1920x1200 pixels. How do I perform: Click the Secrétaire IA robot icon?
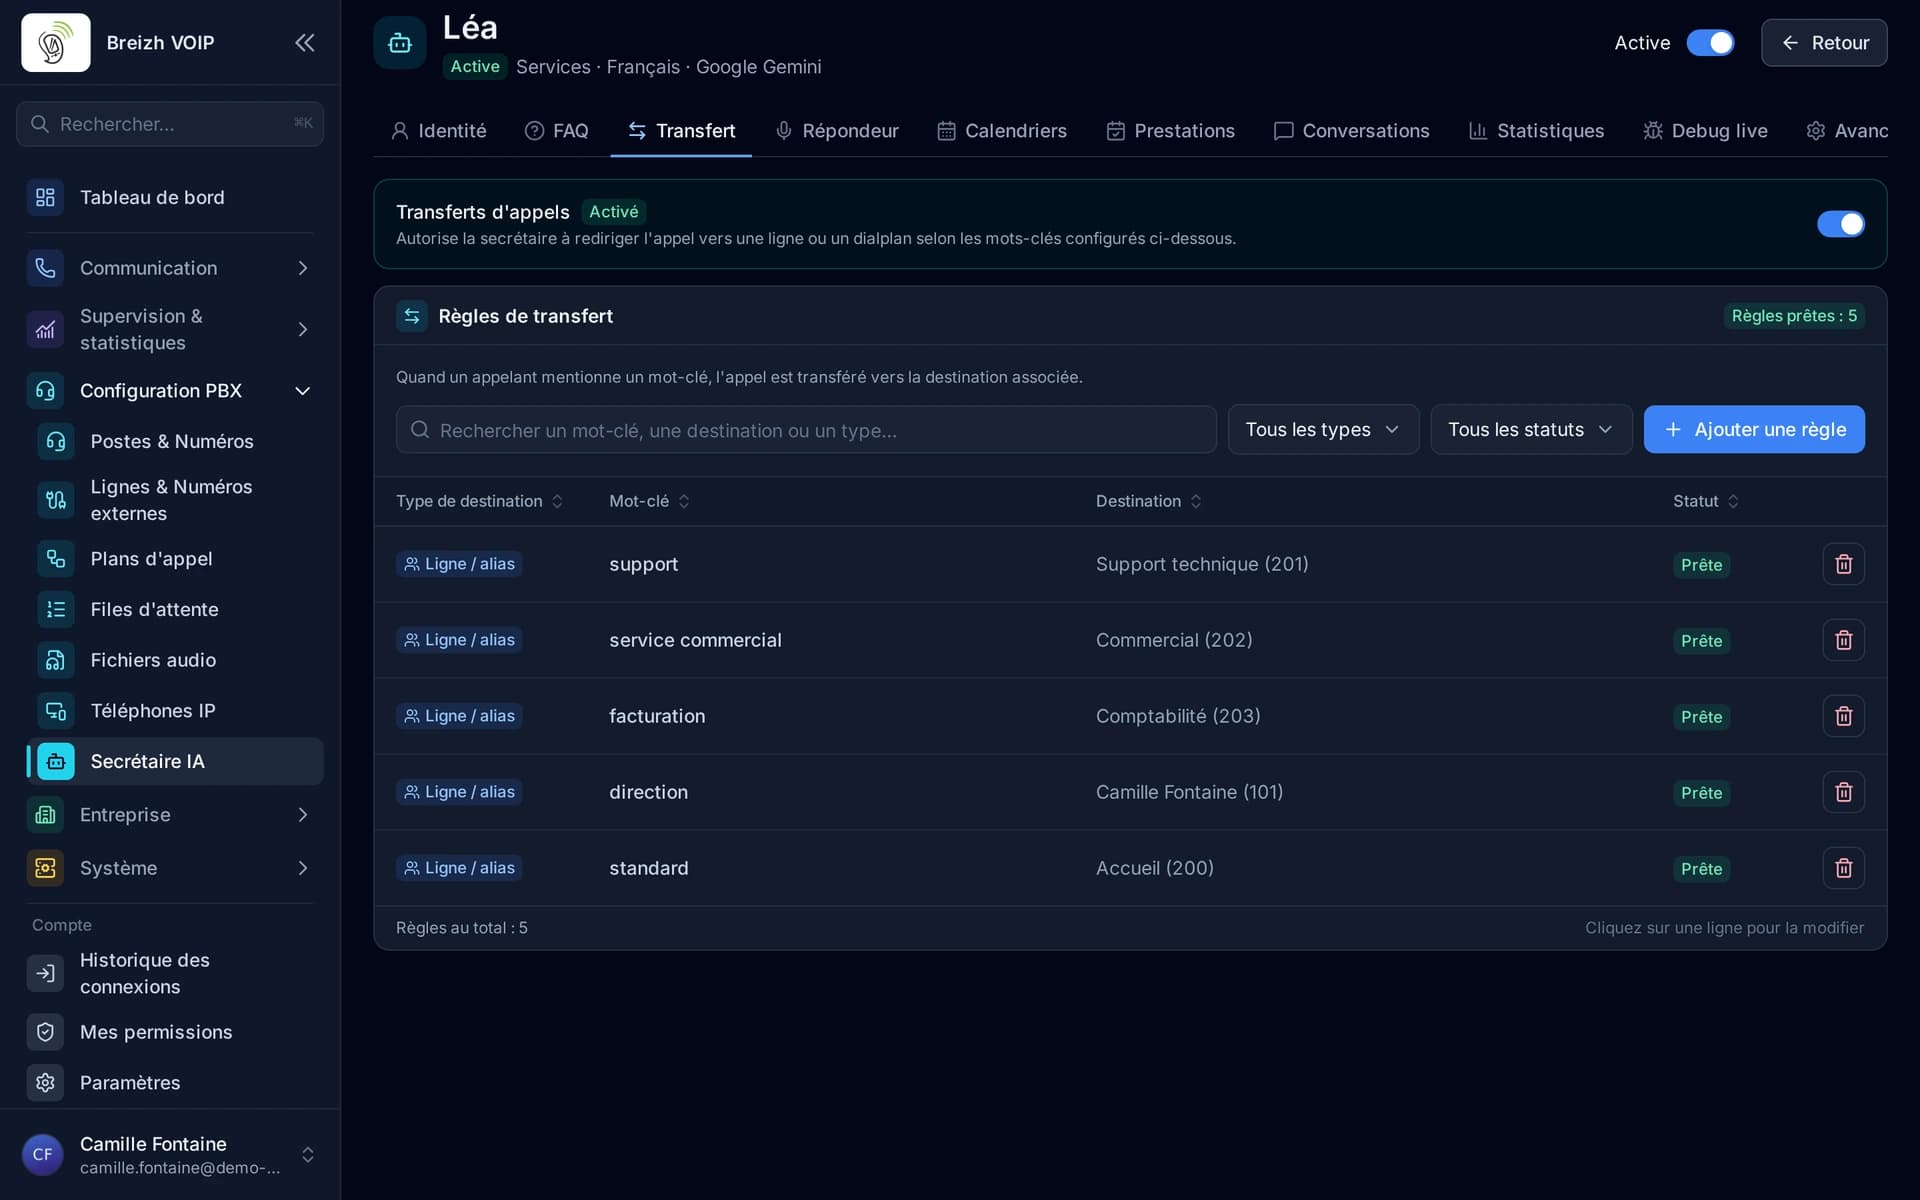tap(56, 761)
